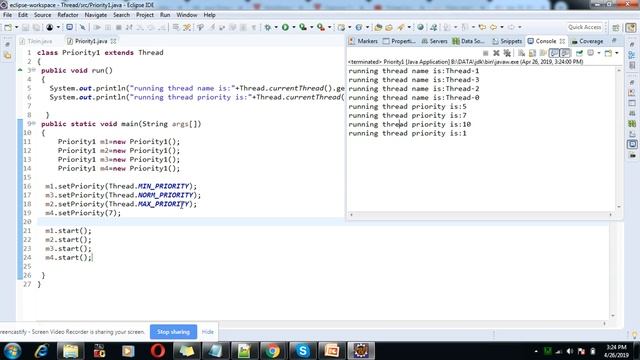Collapse the main method fold marker
The height and width of the screenshot is (360, 640).
click(33, 124)
